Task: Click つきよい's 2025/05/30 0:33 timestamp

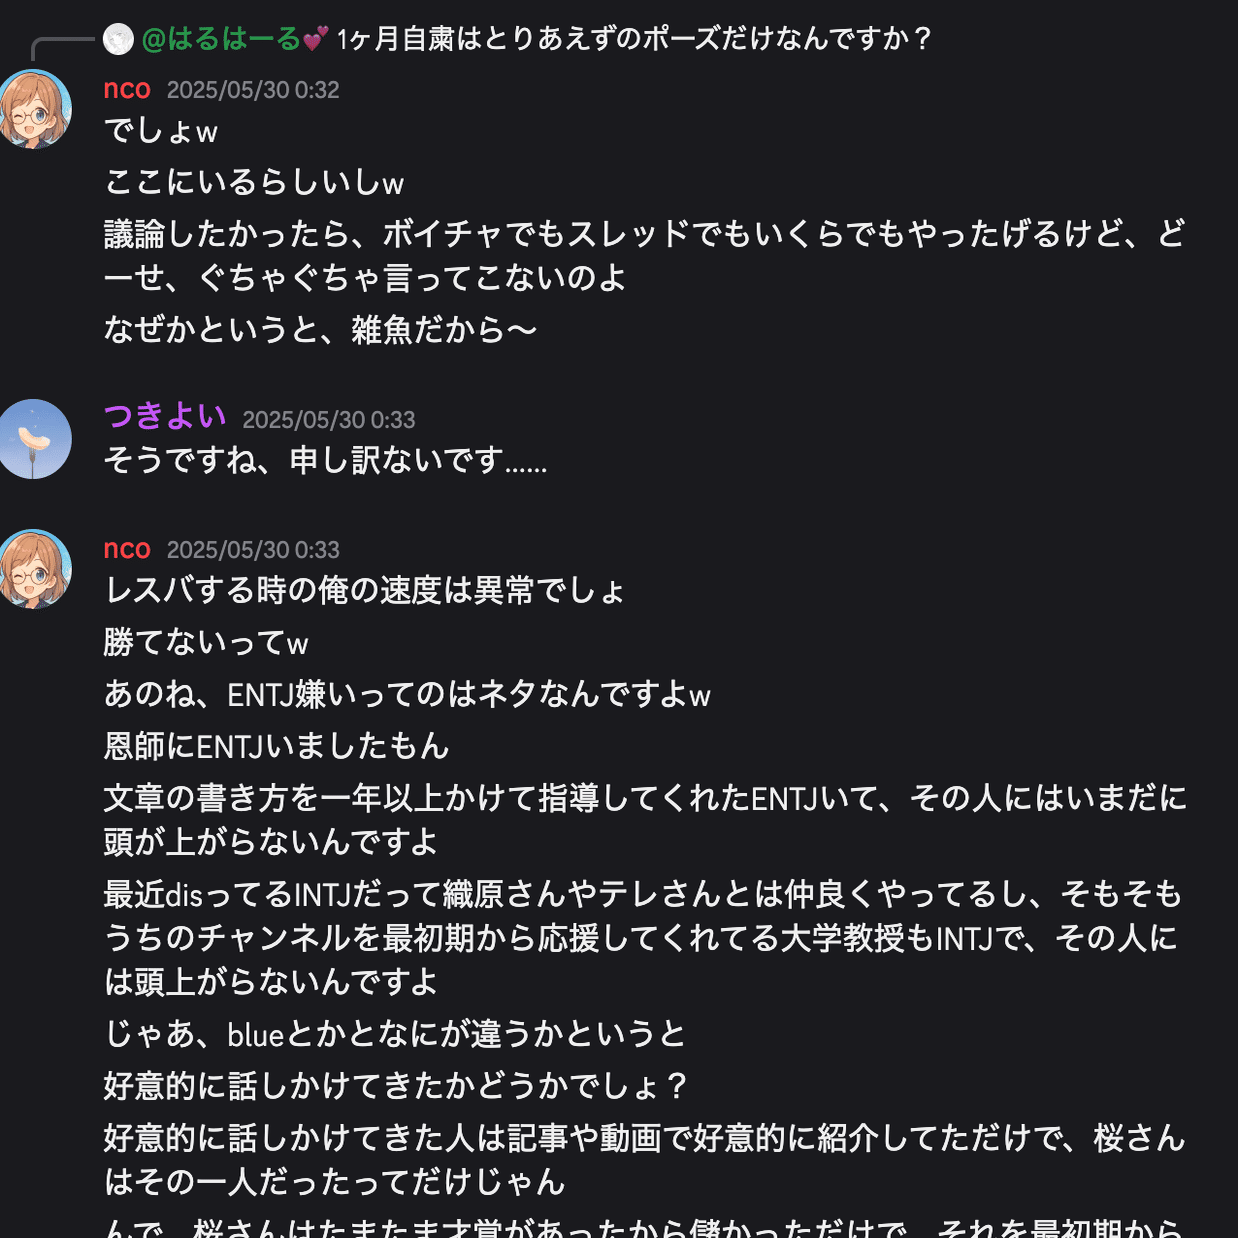Action: click(329, 420)
